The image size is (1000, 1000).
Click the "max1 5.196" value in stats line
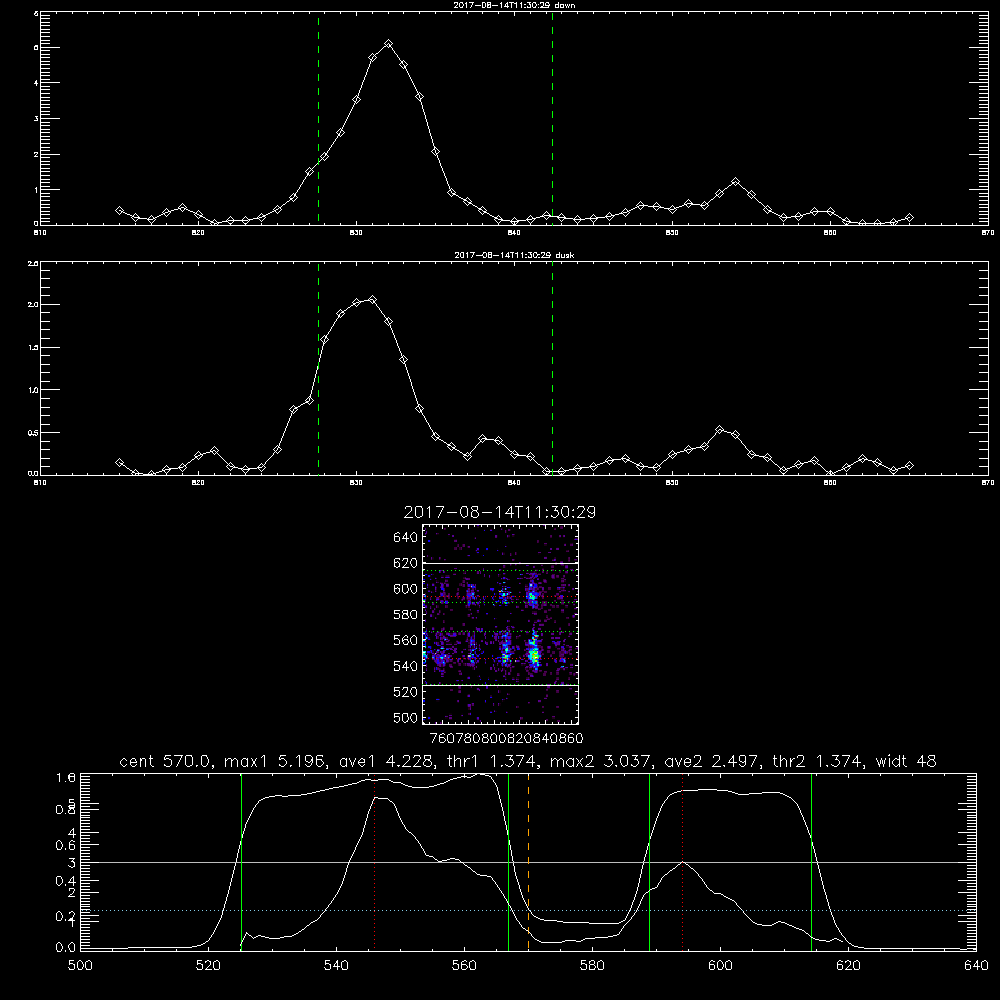[275, 761]
